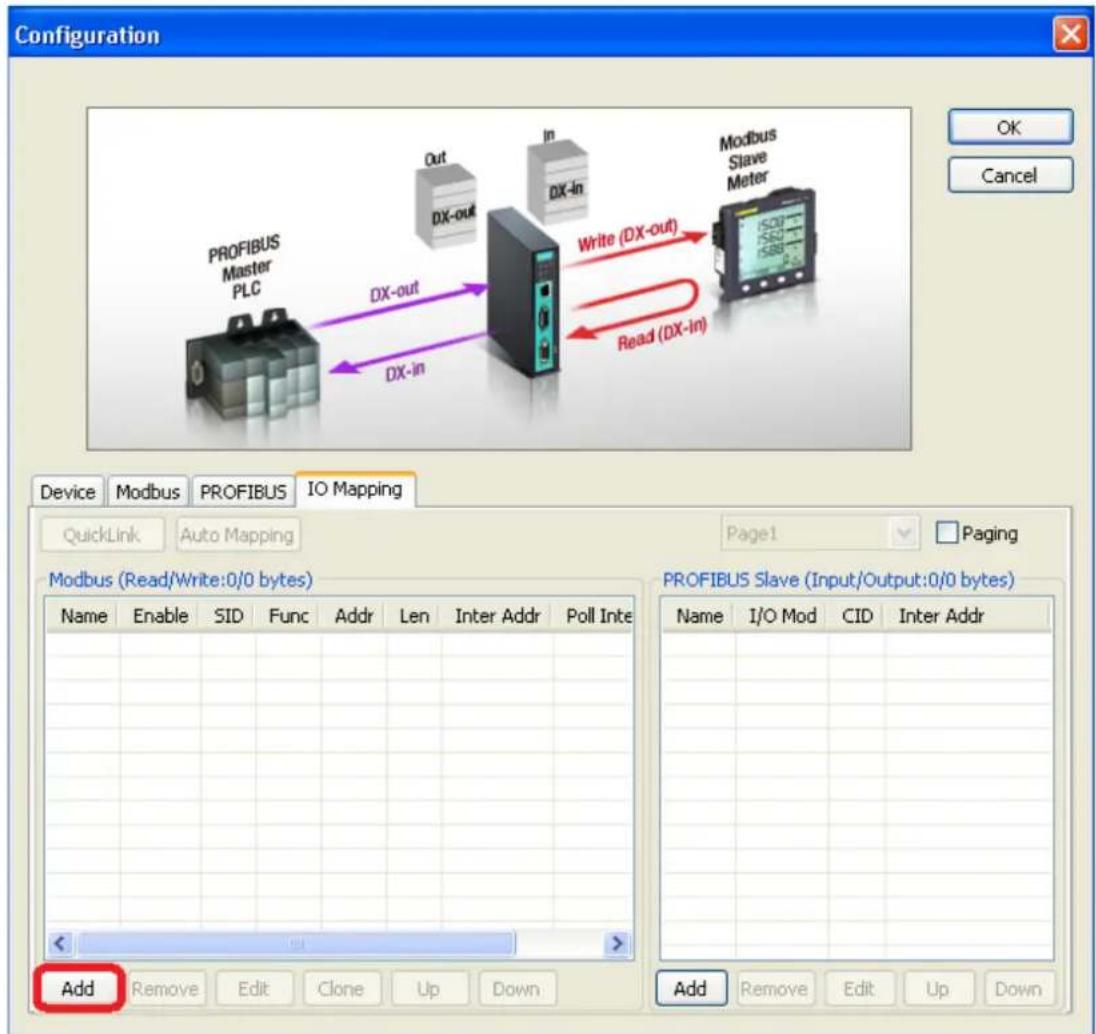Click Remove under Modbus list
This screenshot has height=1034, width=1096.
[165, 989]
